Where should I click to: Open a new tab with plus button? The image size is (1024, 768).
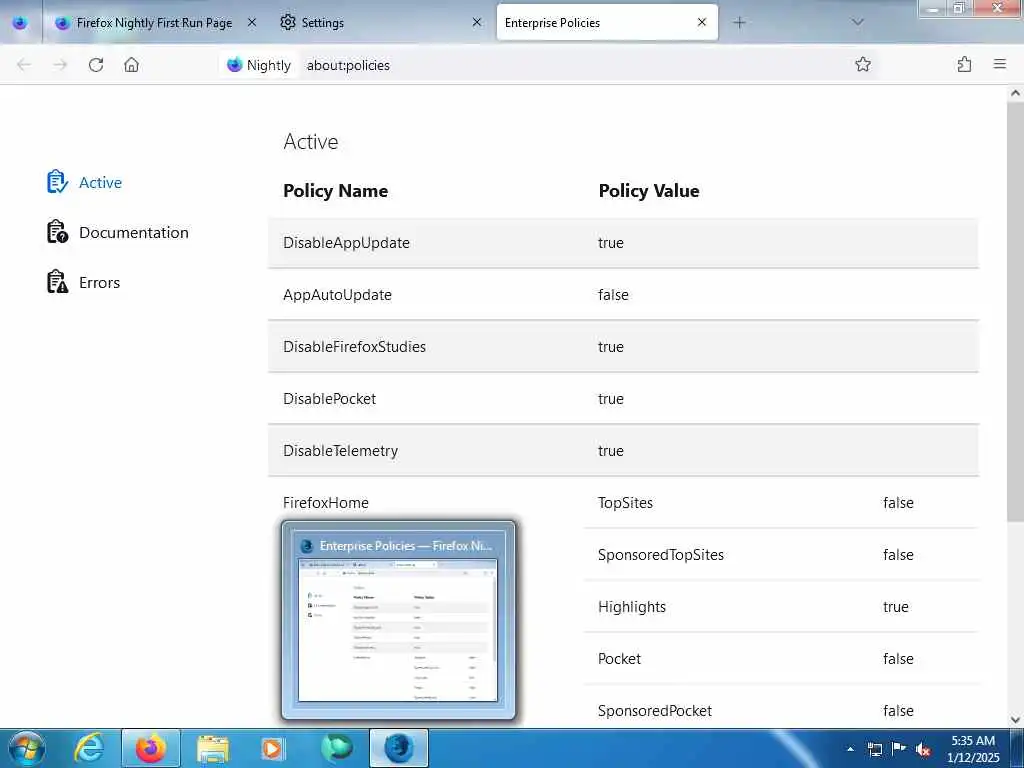pos(739,22)
